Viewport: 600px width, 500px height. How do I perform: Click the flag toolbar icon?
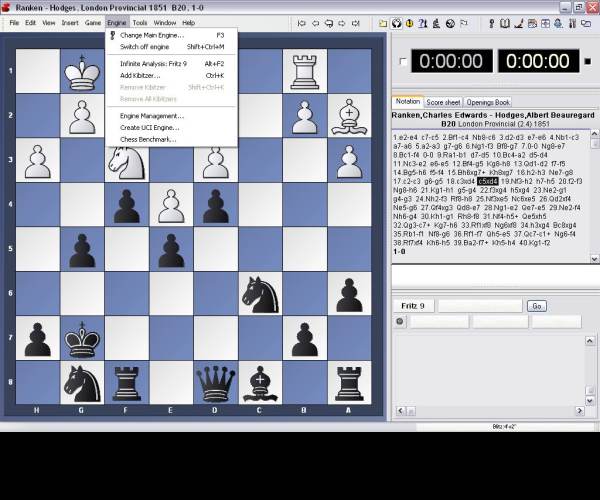coord(464,24)
